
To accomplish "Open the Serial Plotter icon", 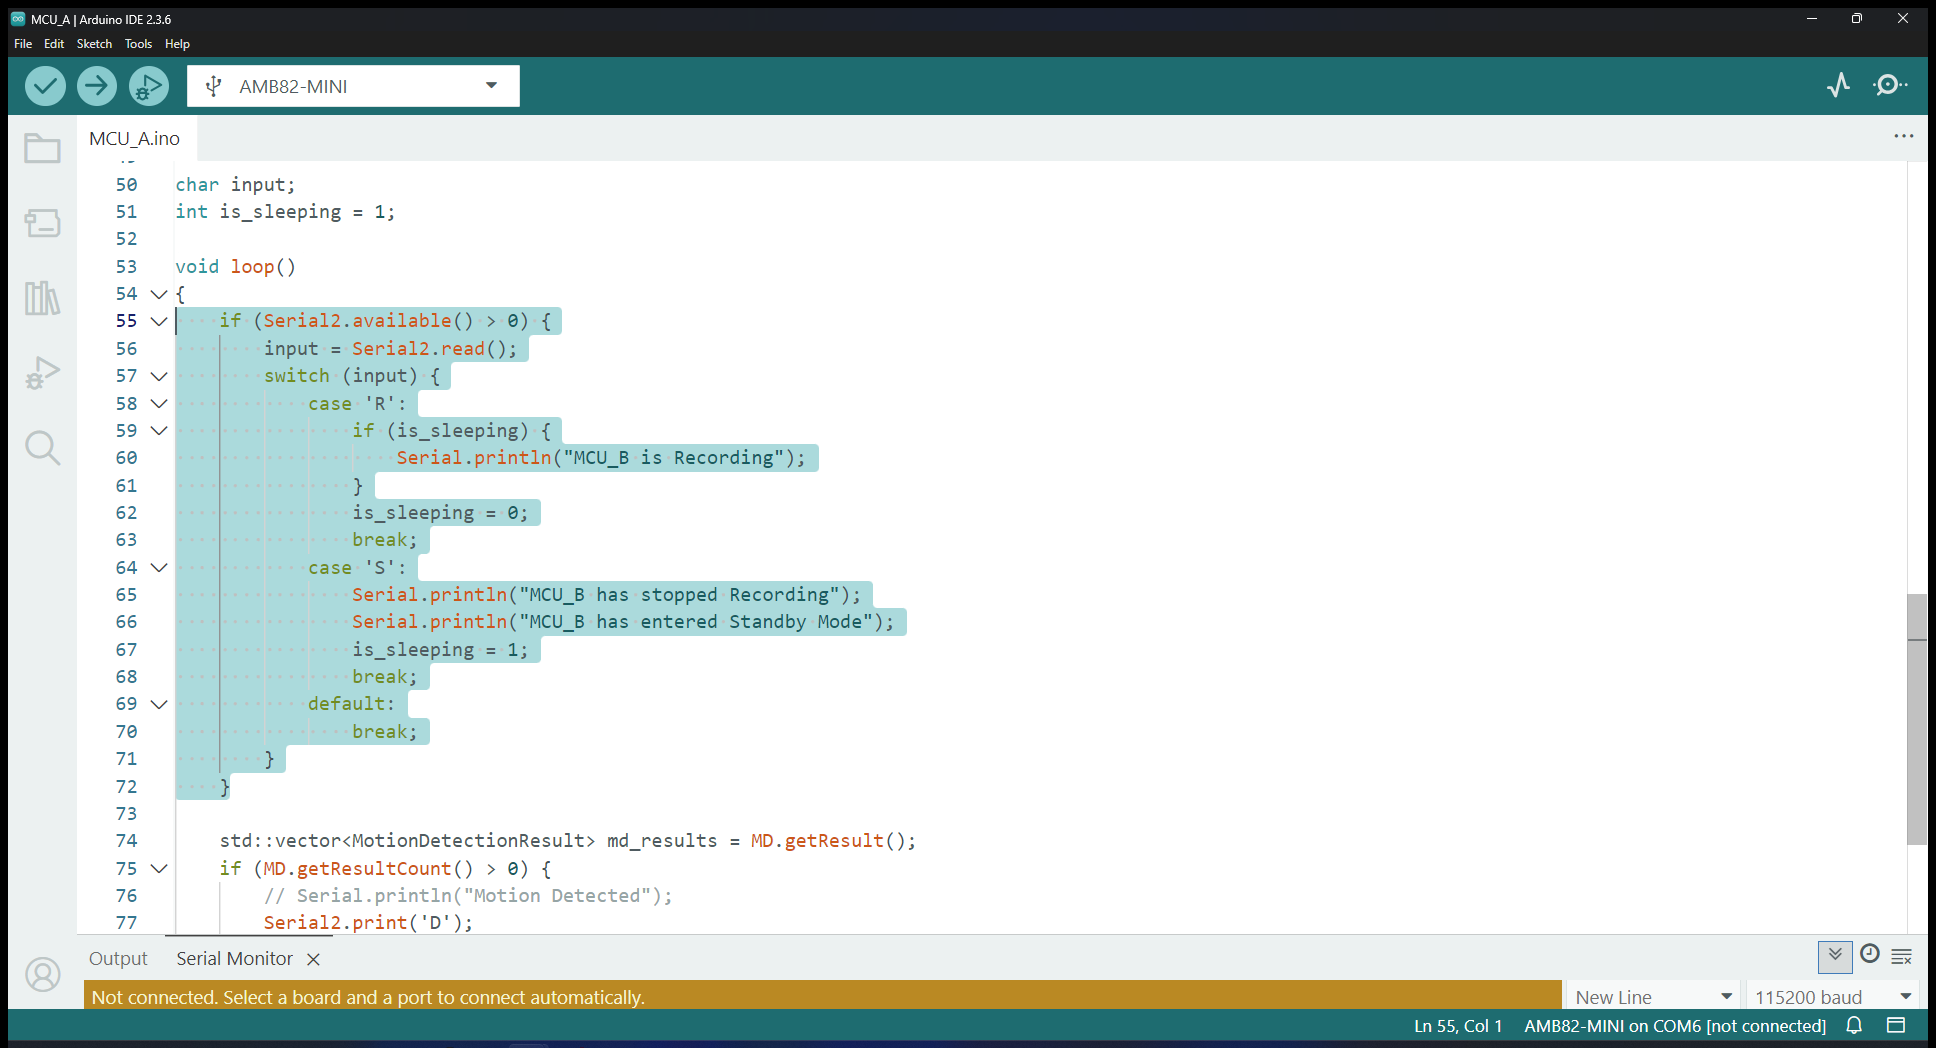I will tap(1838, 86).
